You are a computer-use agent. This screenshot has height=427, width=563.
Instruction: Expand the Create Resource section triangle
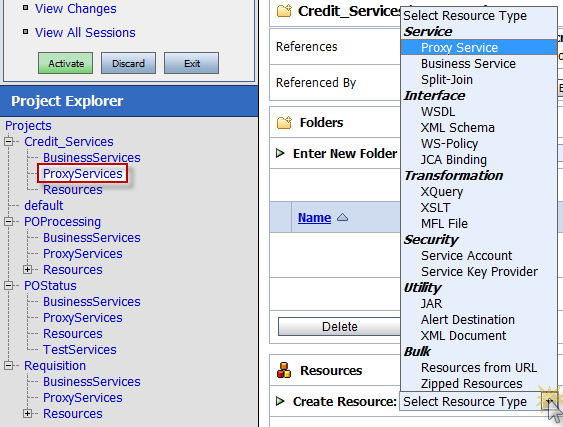coord(280,401)
